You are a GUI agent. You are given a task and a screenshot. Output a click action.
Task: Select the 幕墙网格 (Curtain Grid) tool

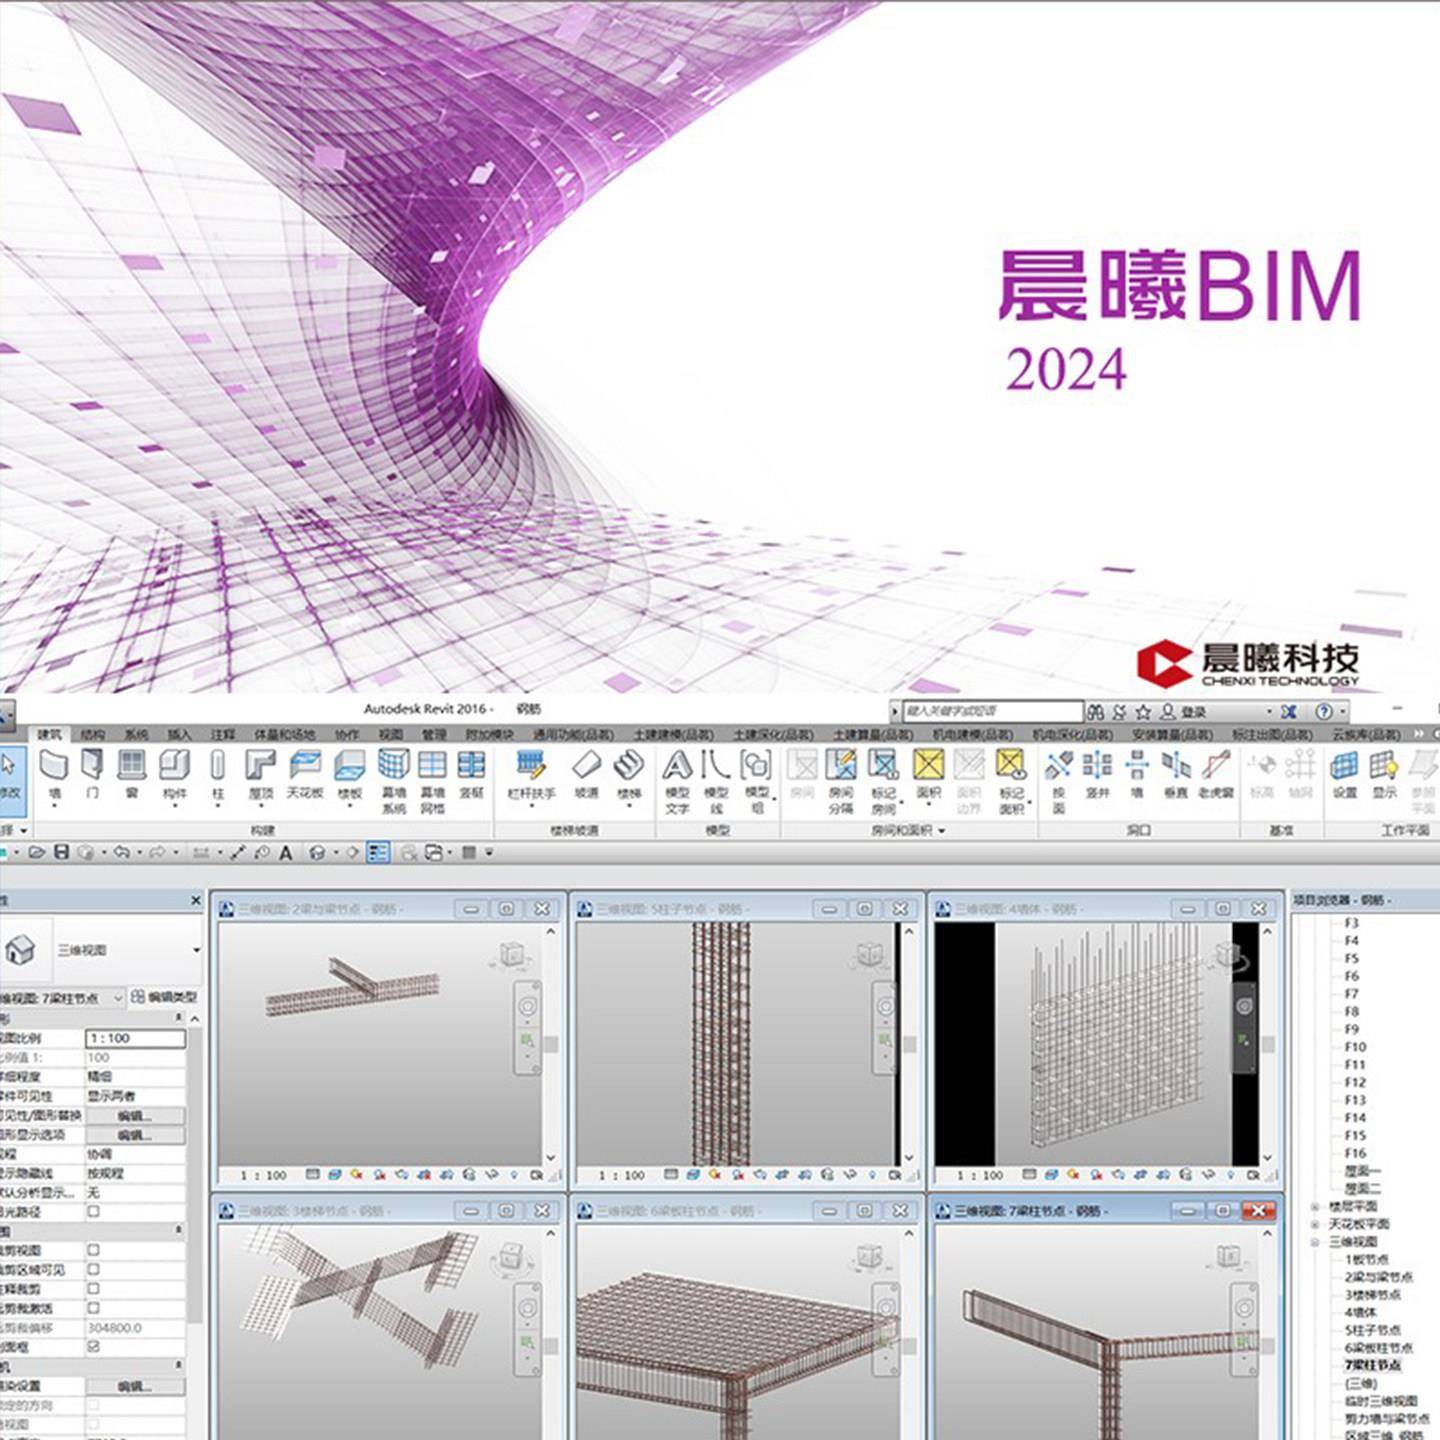432,781
